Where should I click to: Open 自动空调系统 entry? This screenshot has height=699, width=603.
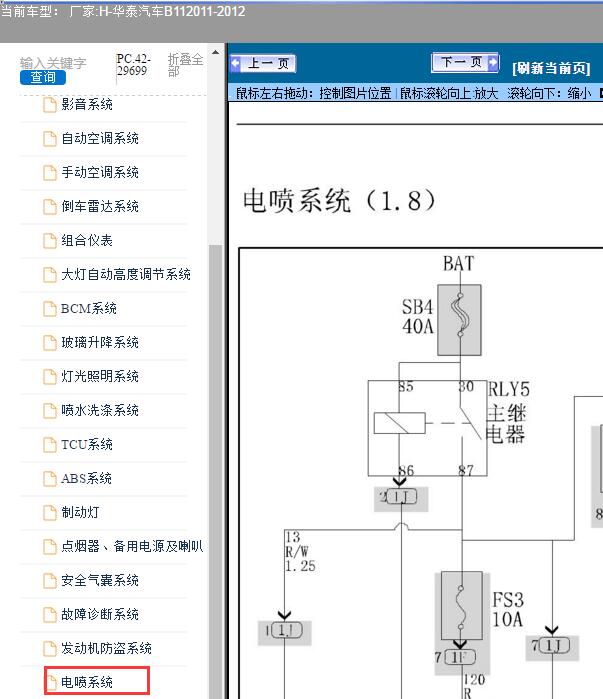click(100, 139)
